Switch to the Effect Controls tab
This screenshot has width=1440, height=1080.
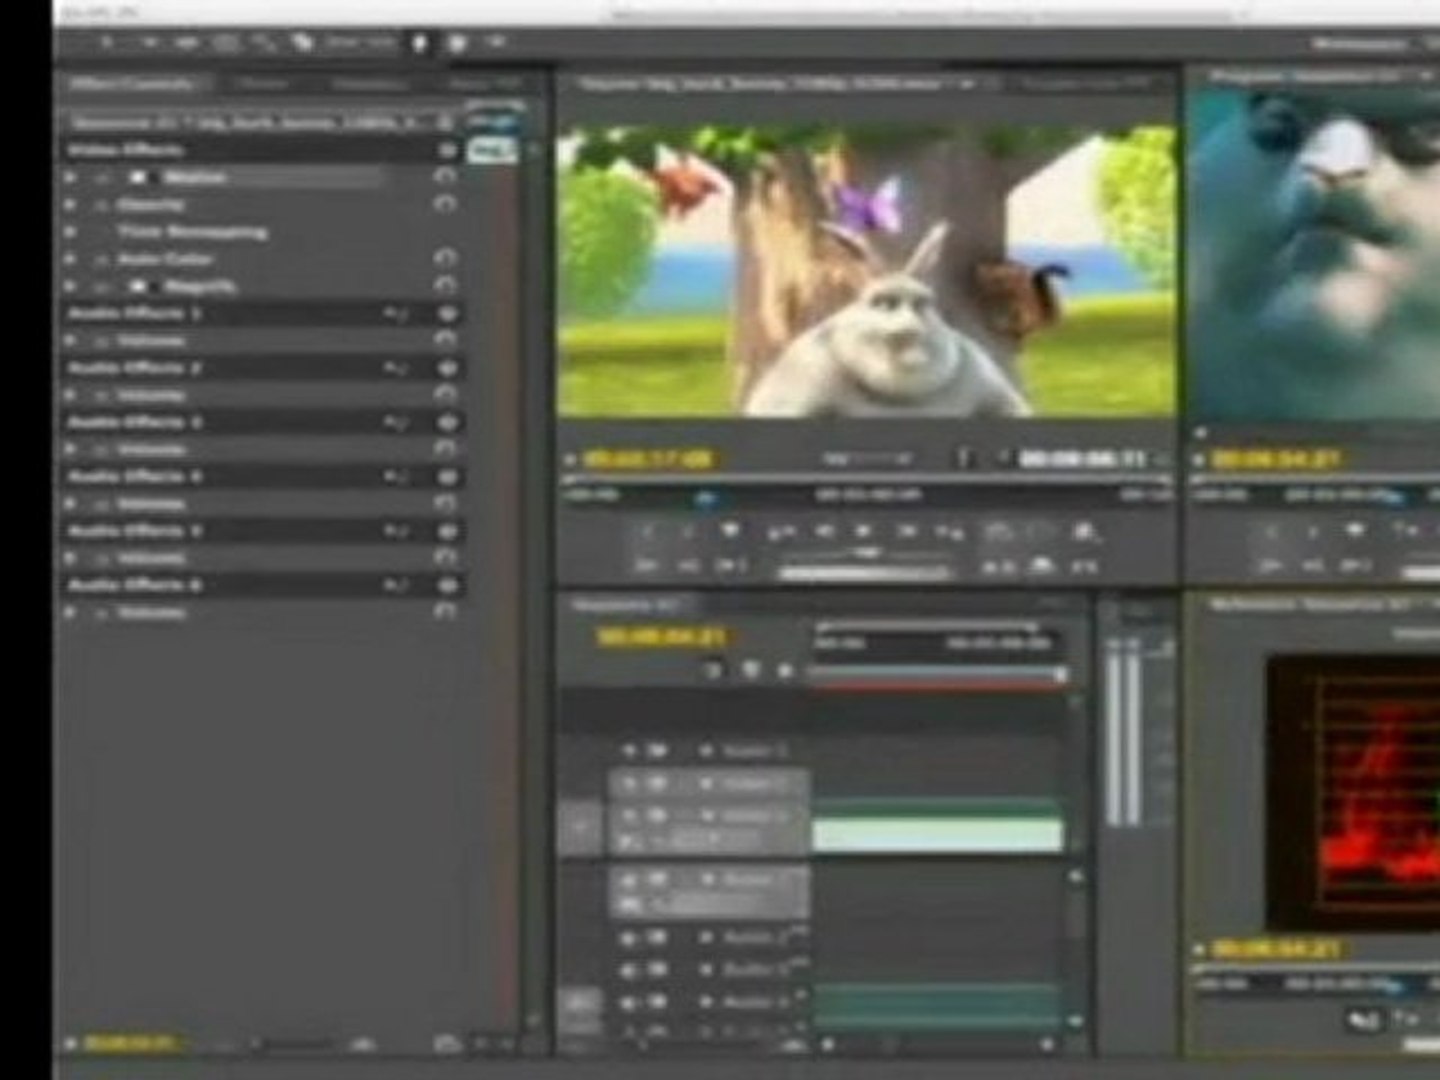point(130,84)
